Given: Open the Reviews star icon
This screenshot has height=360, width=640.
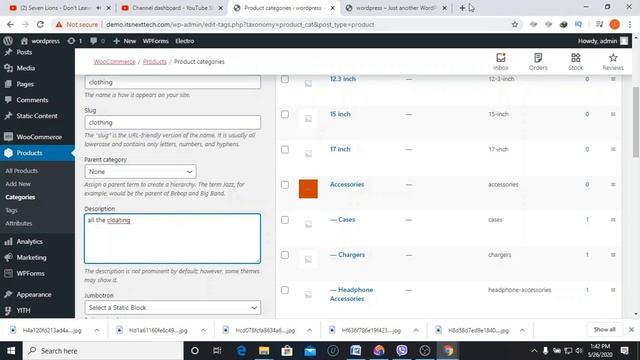Looking at the screenshot, I should click(613, 62).
